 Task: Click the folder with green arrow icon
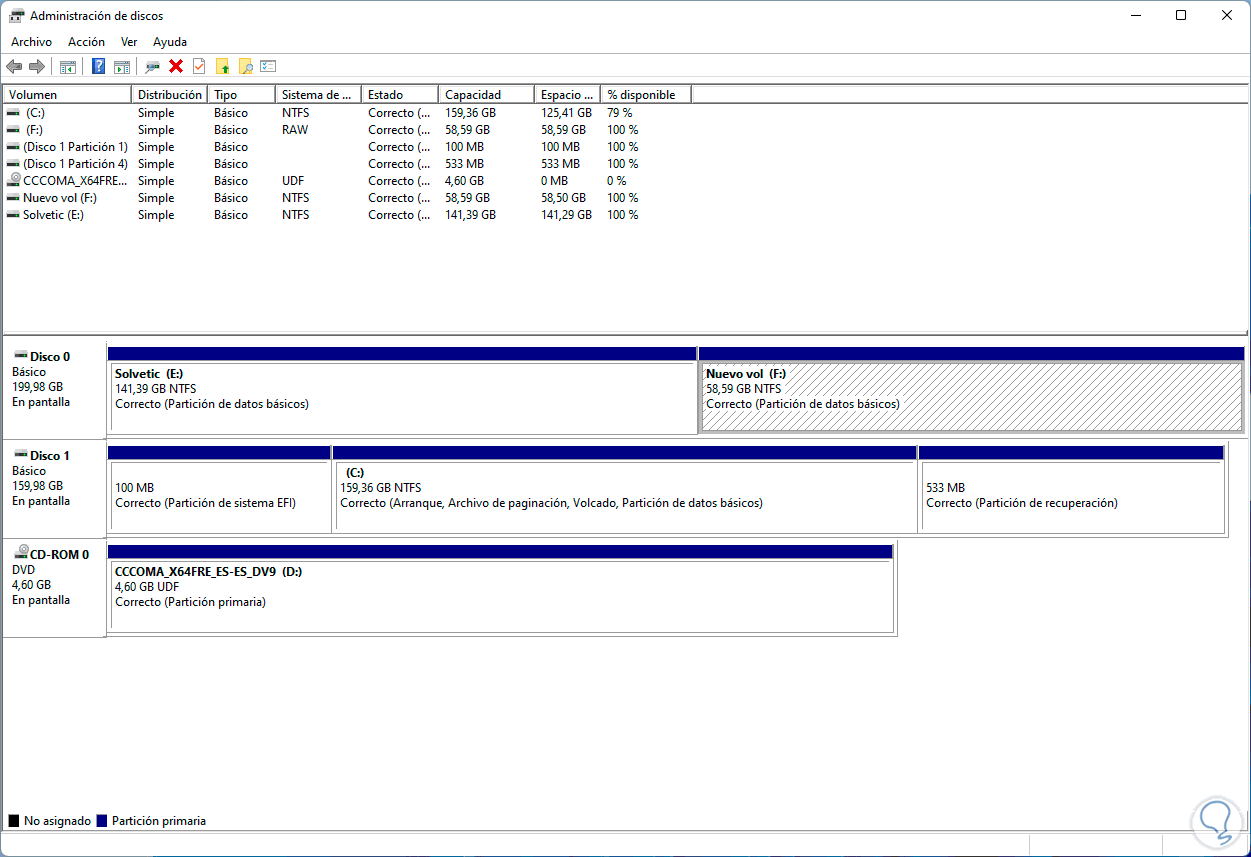222,67
